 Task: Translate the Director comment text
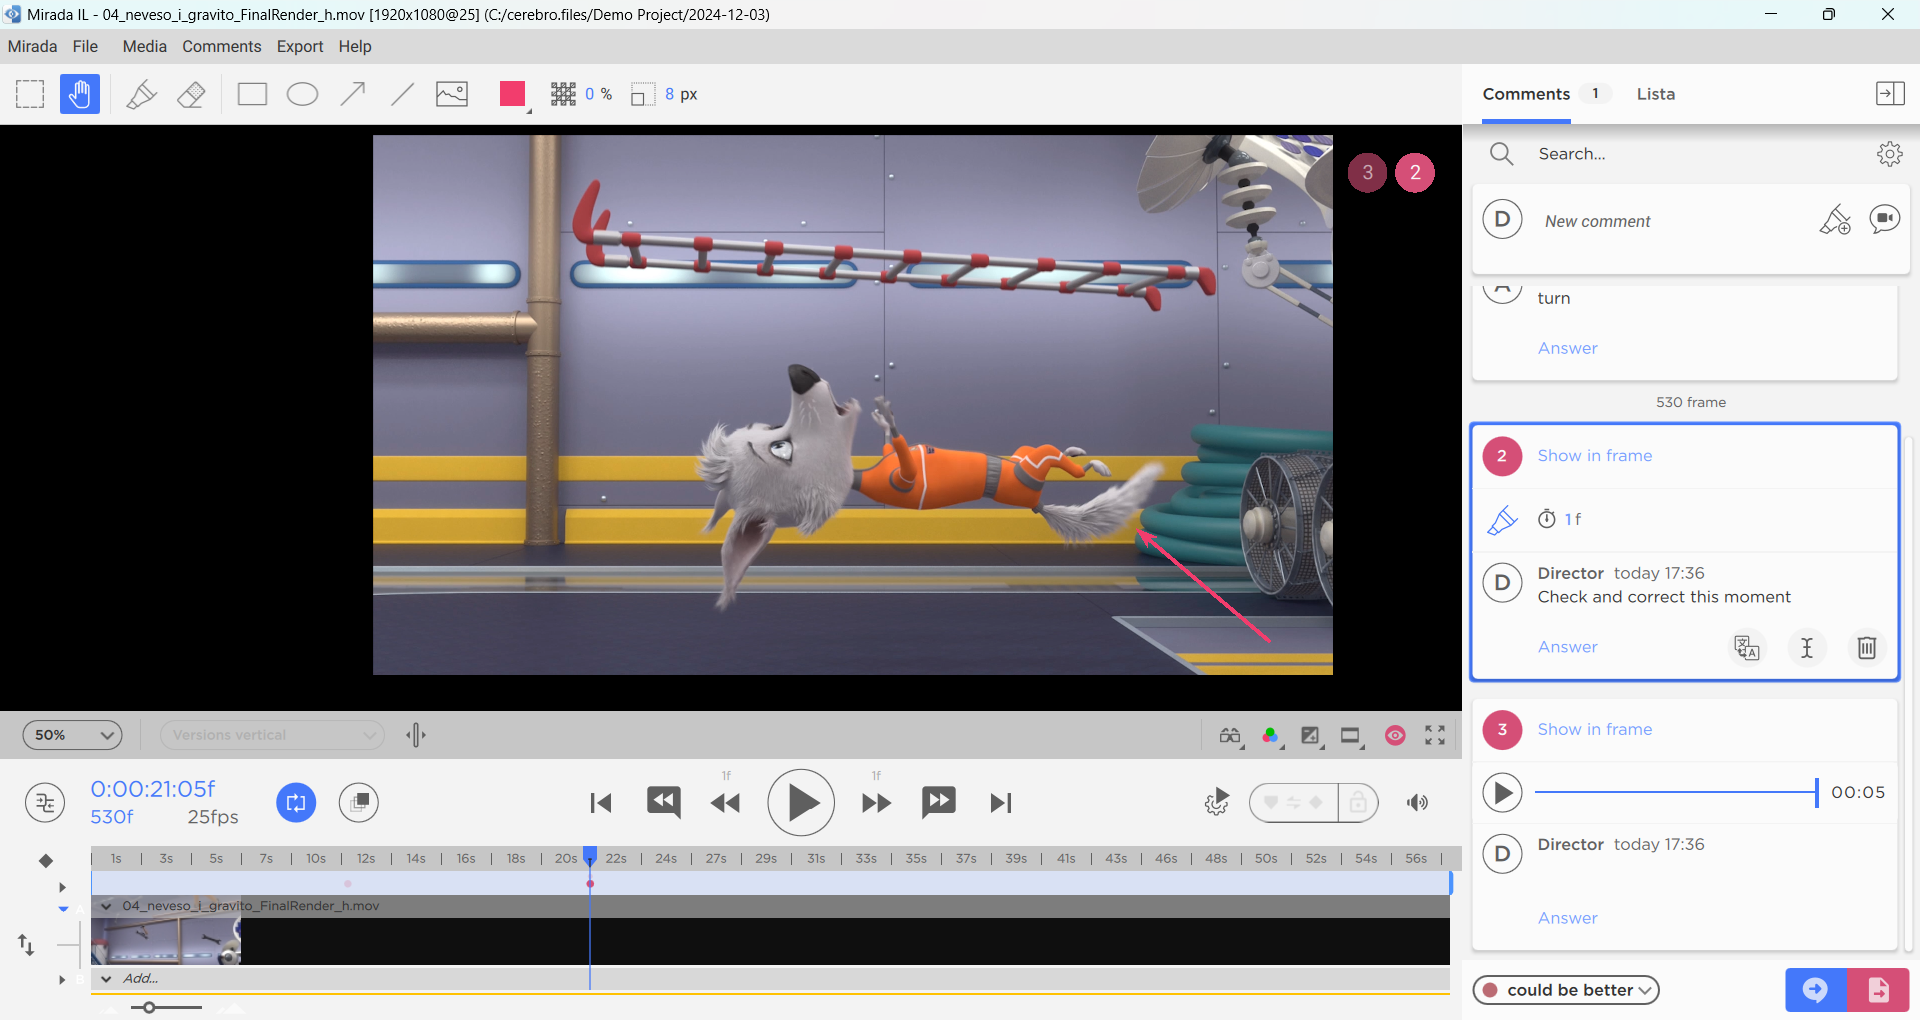tap(1746, 648)
